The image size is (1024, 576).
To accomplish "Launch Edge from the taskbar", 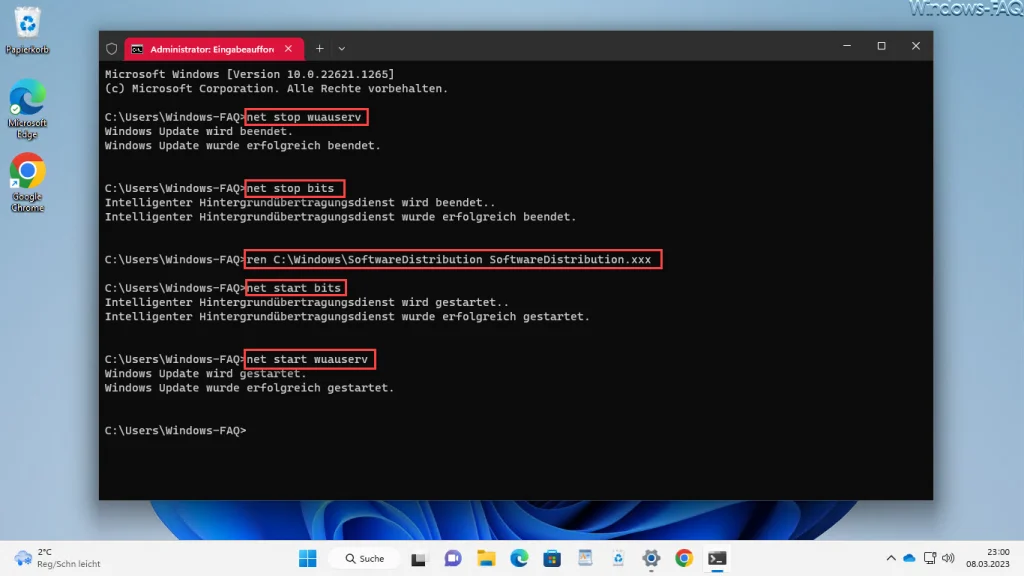I will [519, 558].
